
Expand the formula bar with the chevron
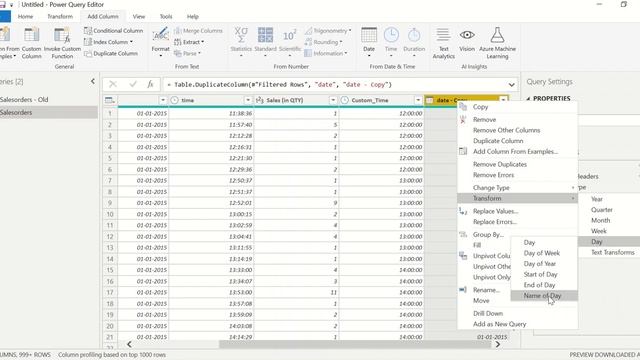pos(511,84)
